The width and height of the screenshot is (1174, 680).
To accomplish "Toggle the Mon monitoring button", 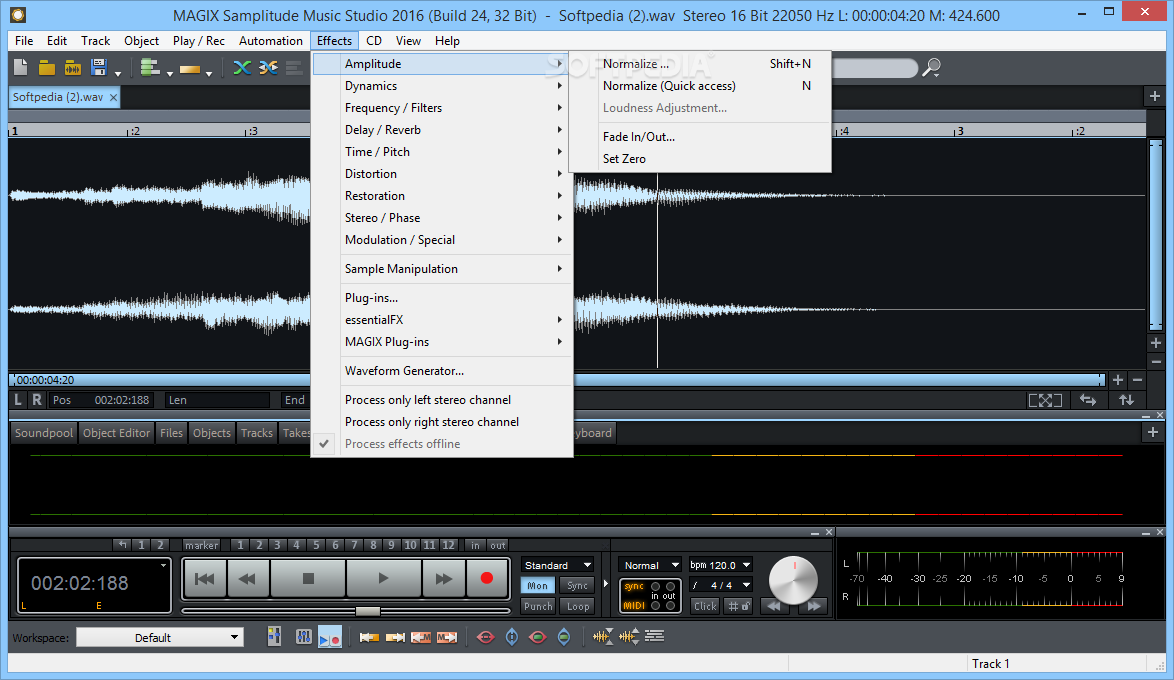I will point(538,586).
